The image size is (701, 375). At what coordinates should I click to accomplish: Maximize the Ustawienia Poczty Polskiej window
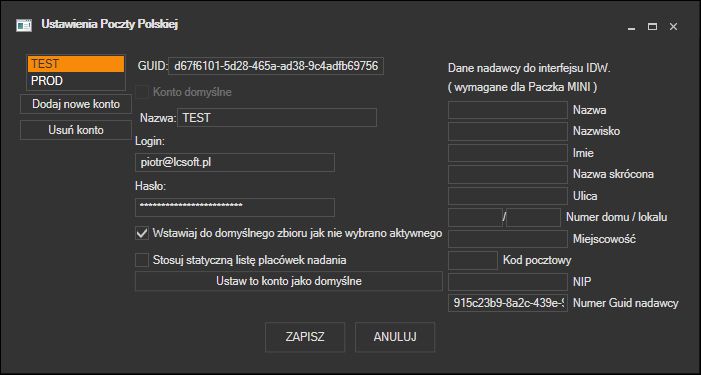[x=652, y=27]
